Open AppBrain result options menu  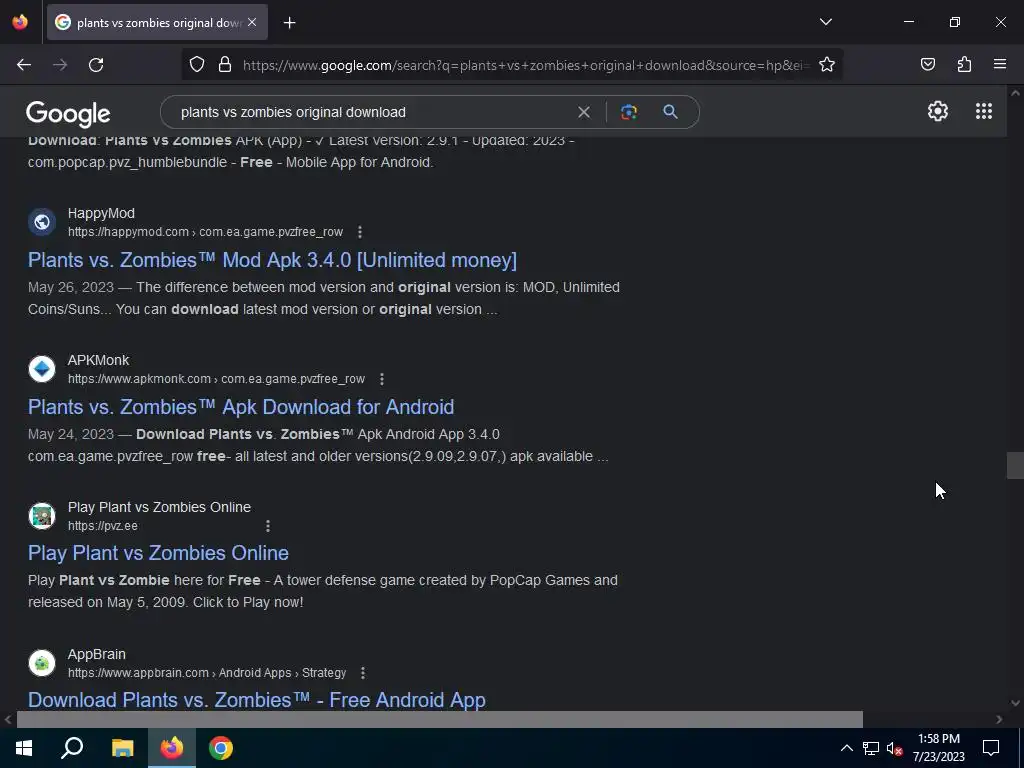click(x=362, y=673)
